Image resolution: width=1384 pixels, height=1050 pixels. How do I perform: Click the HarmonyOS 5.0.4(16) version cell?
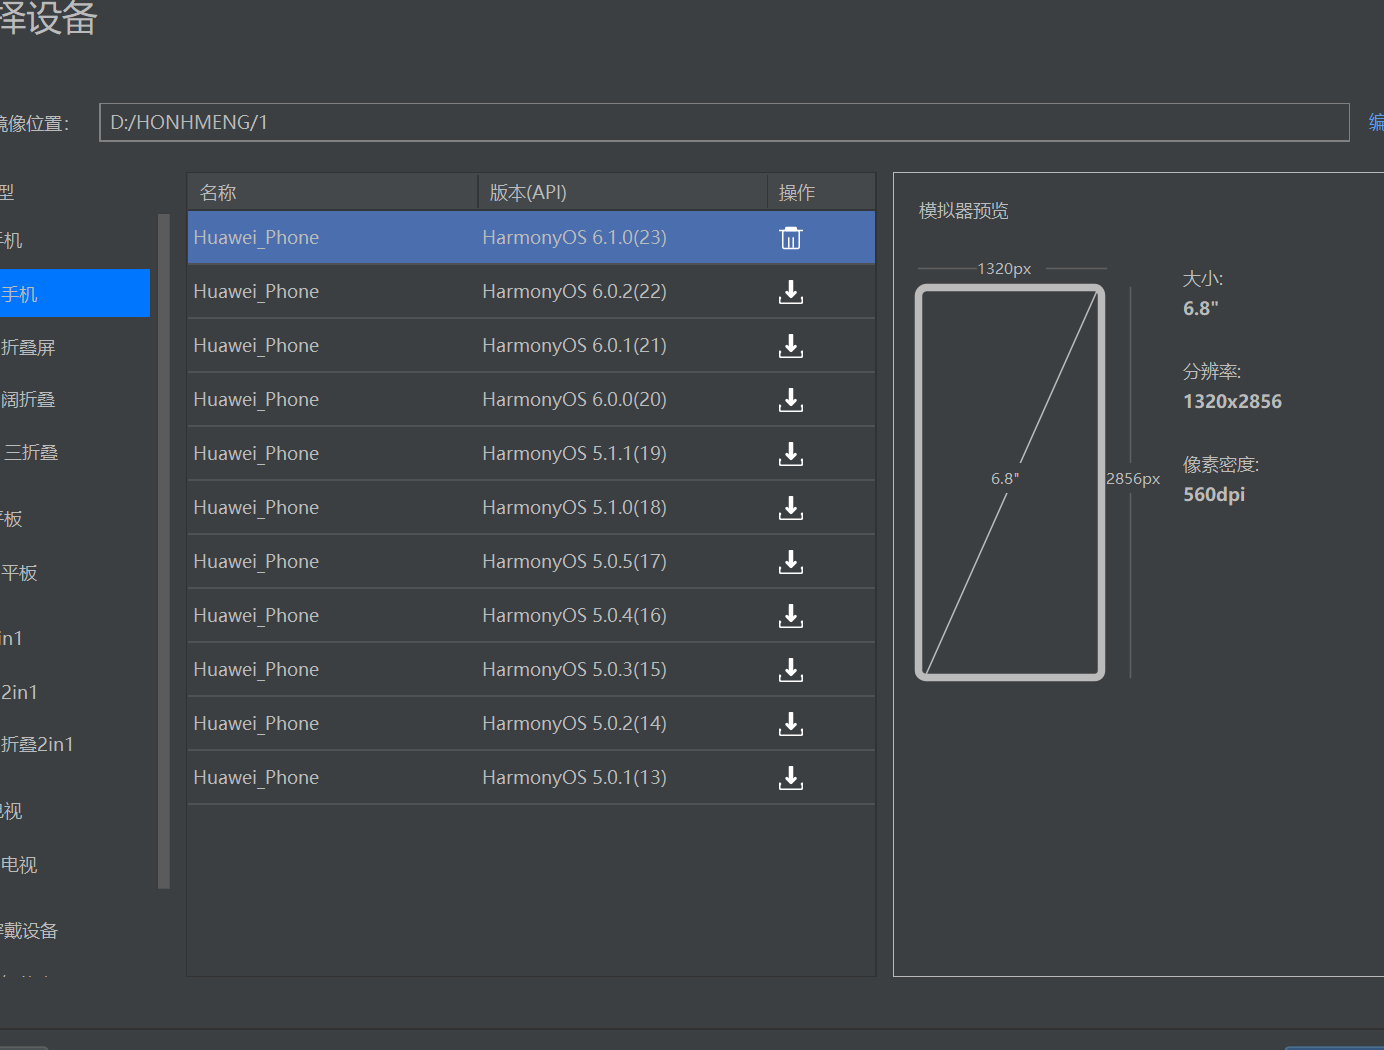pyautogui.click(x=574, y=615)
